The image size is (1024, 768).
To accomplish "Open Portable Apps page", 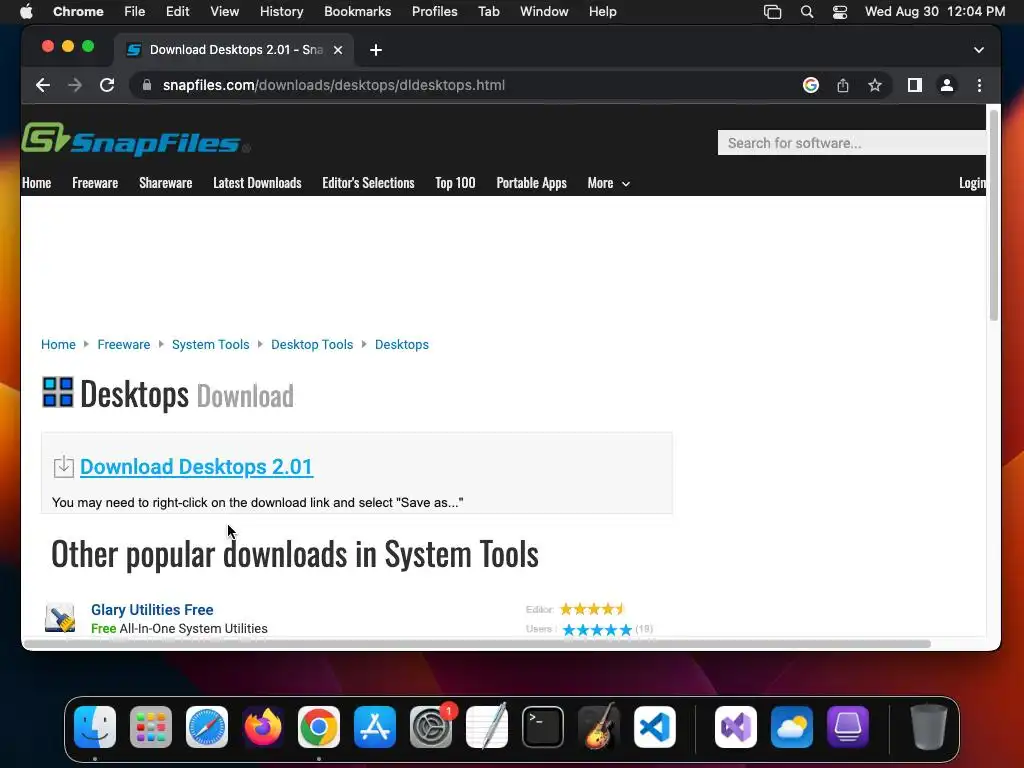I will 532,184.
